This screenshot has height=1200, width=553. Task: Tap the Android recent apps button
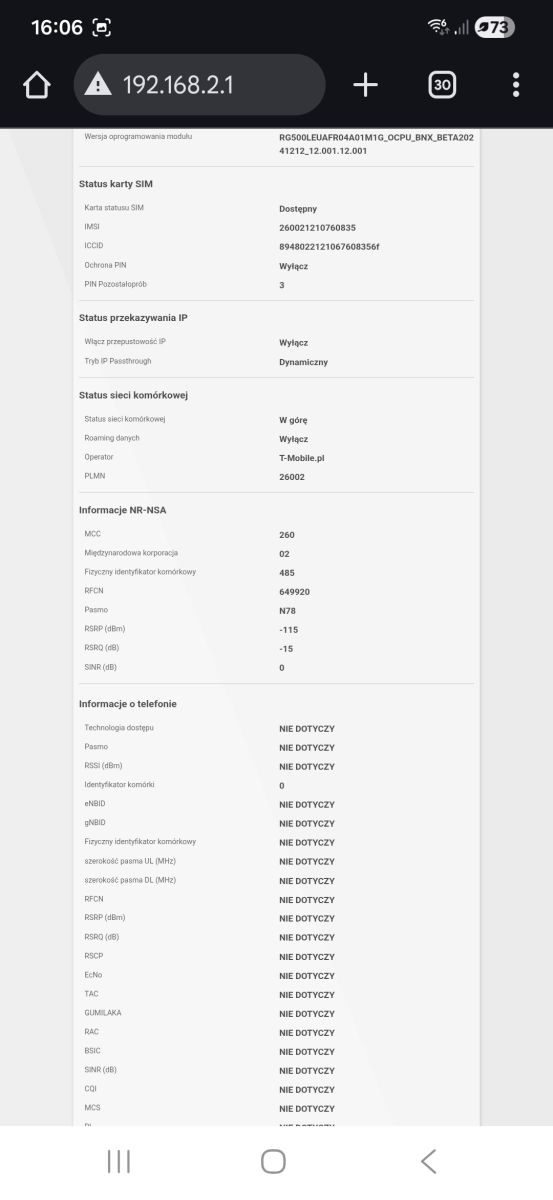point(119,1161)
